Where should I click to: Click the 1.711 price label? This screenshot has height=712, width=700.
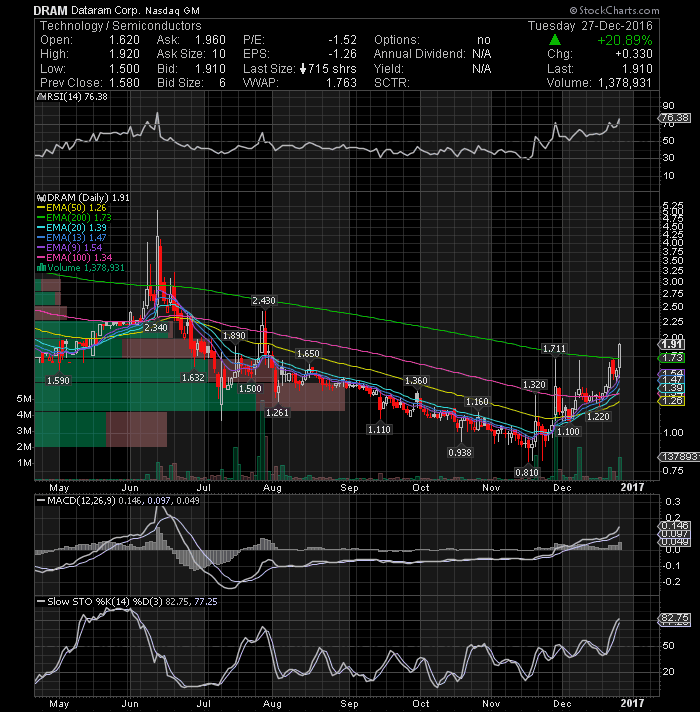point(554,349)
